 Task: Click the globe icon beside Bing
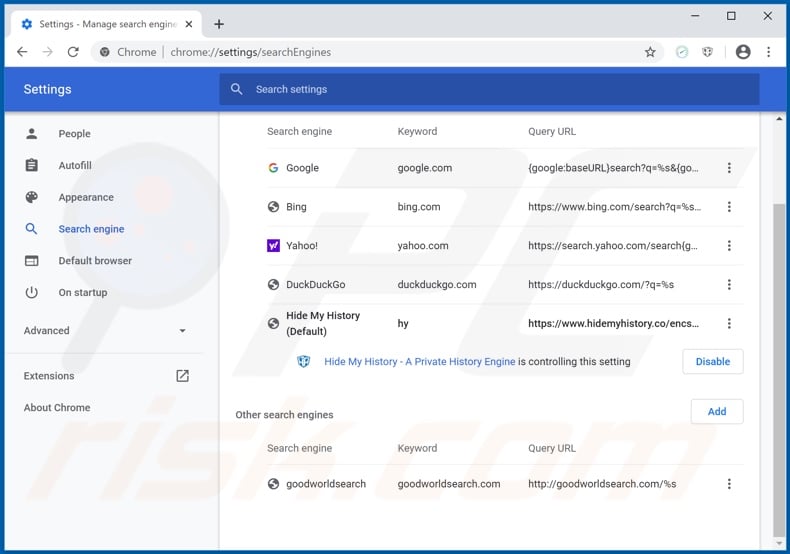click(273, 206)
